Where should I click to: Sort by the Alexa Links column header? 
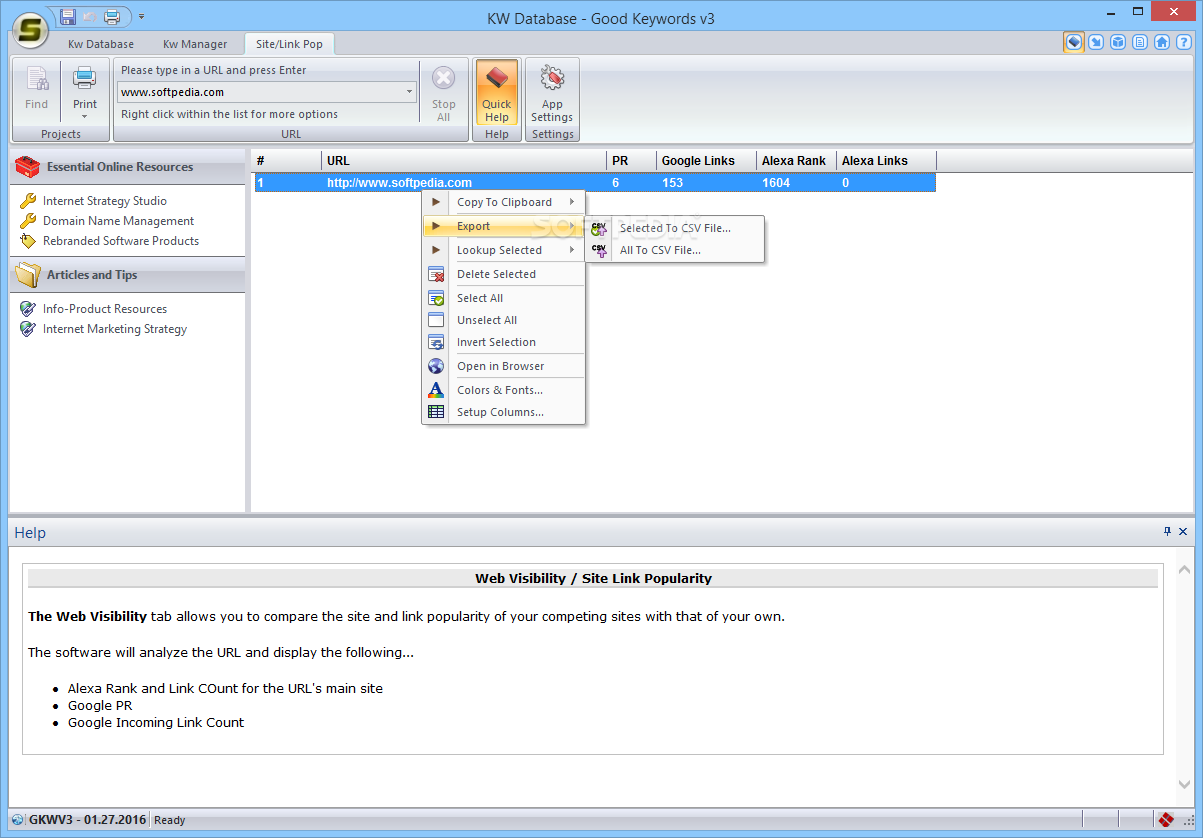[886, 160]
